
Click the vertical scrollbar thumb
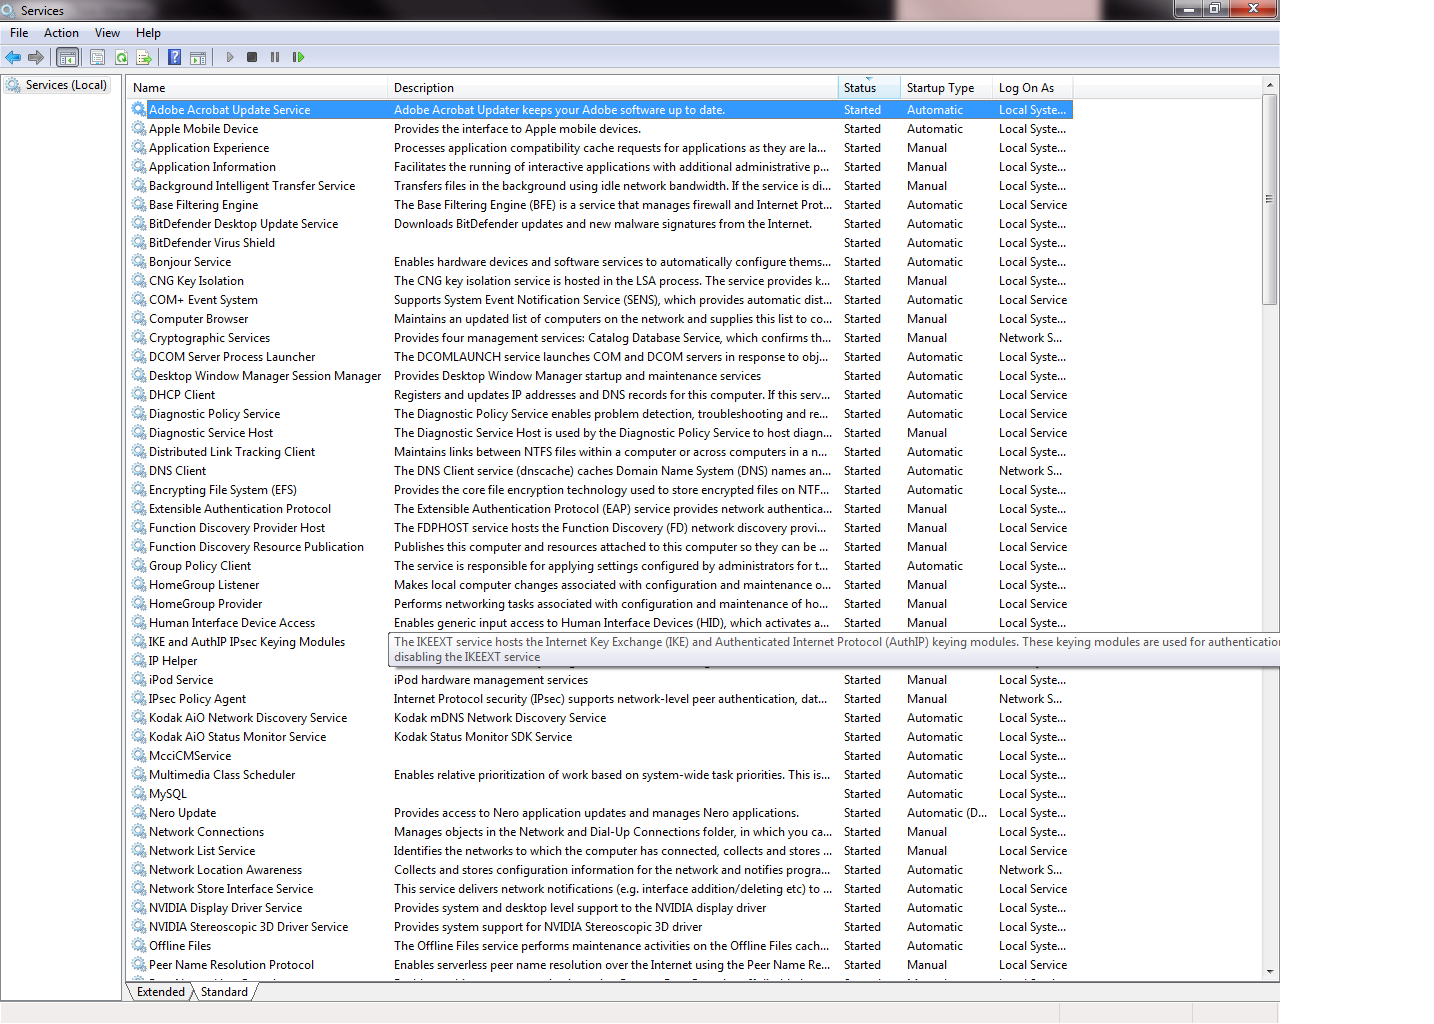1270,199
